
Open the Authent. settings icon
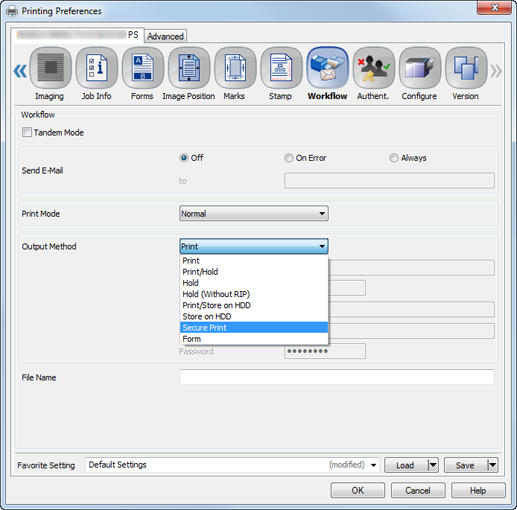click(374, 68)
